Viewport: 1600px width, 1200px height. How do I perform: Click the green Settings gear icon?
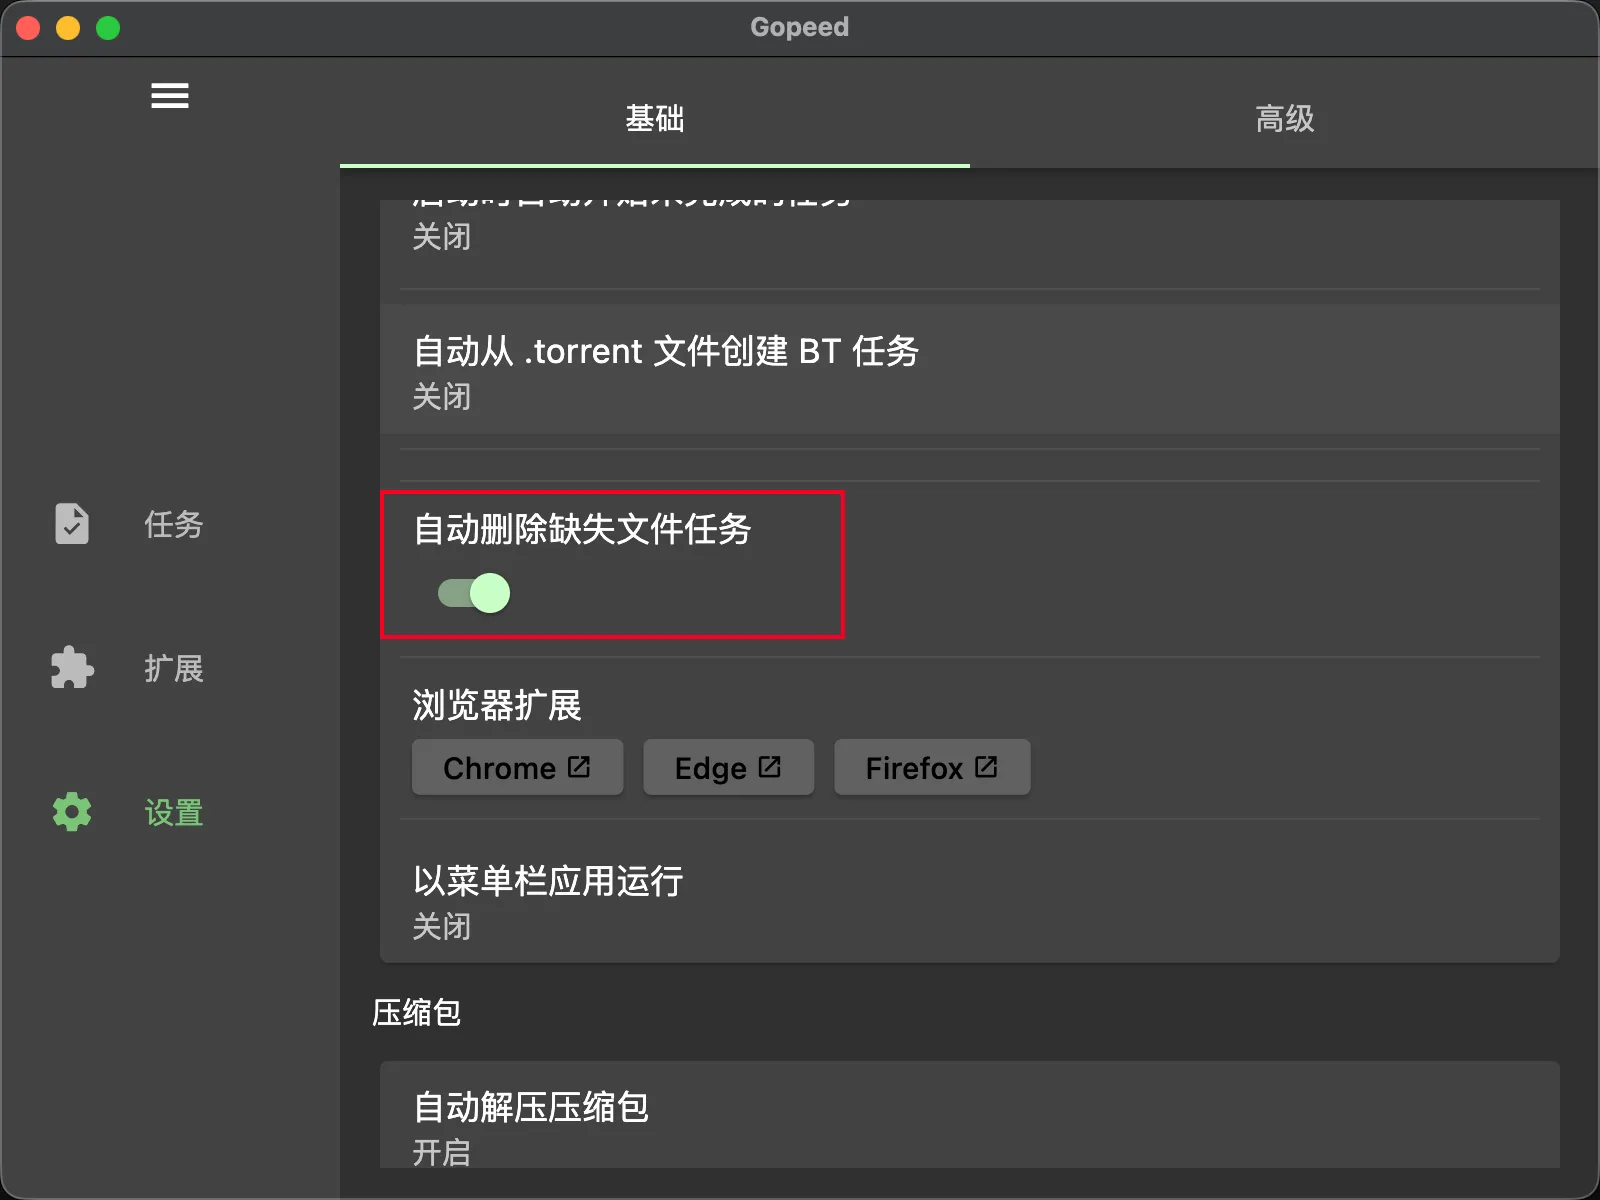pyautogui.click(x=72, y=812)
